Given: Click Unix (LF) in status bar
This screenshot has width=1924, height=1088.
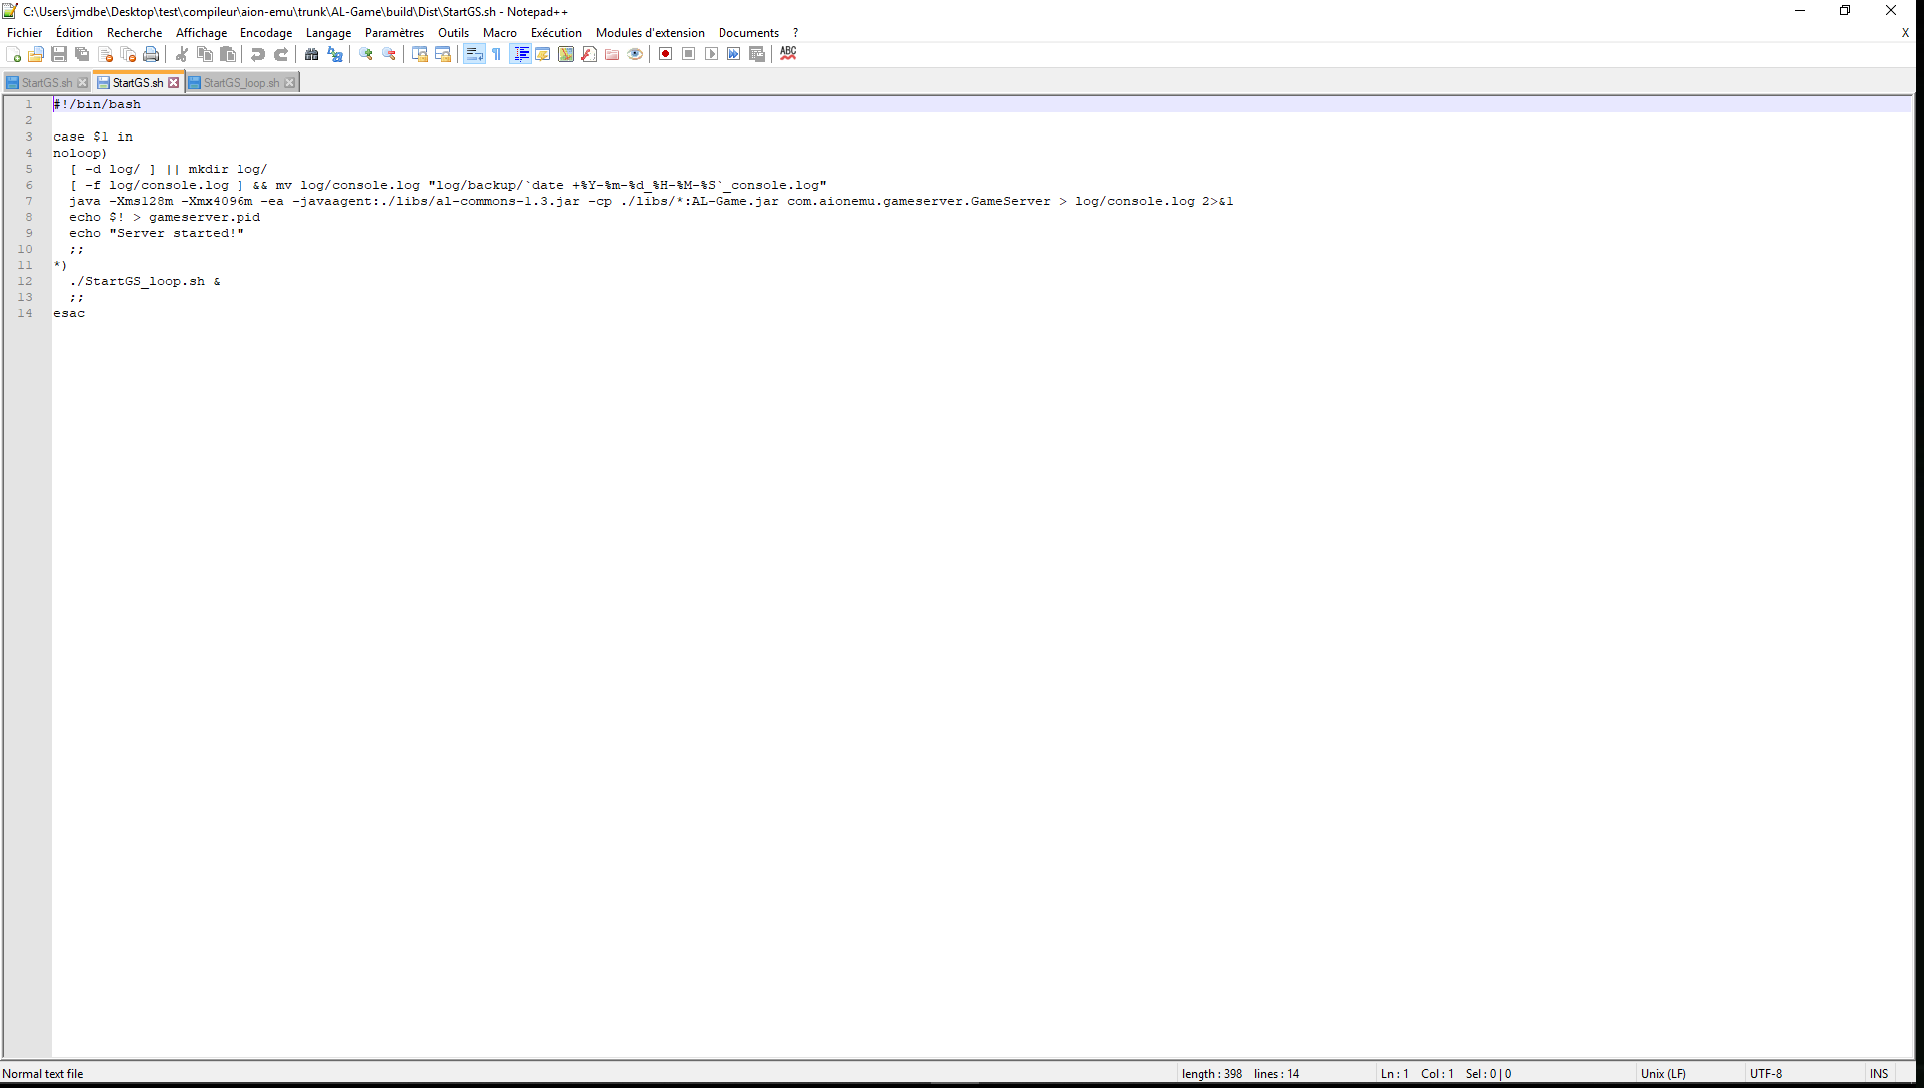Looking at the screenshot, I should 1662,1074.
